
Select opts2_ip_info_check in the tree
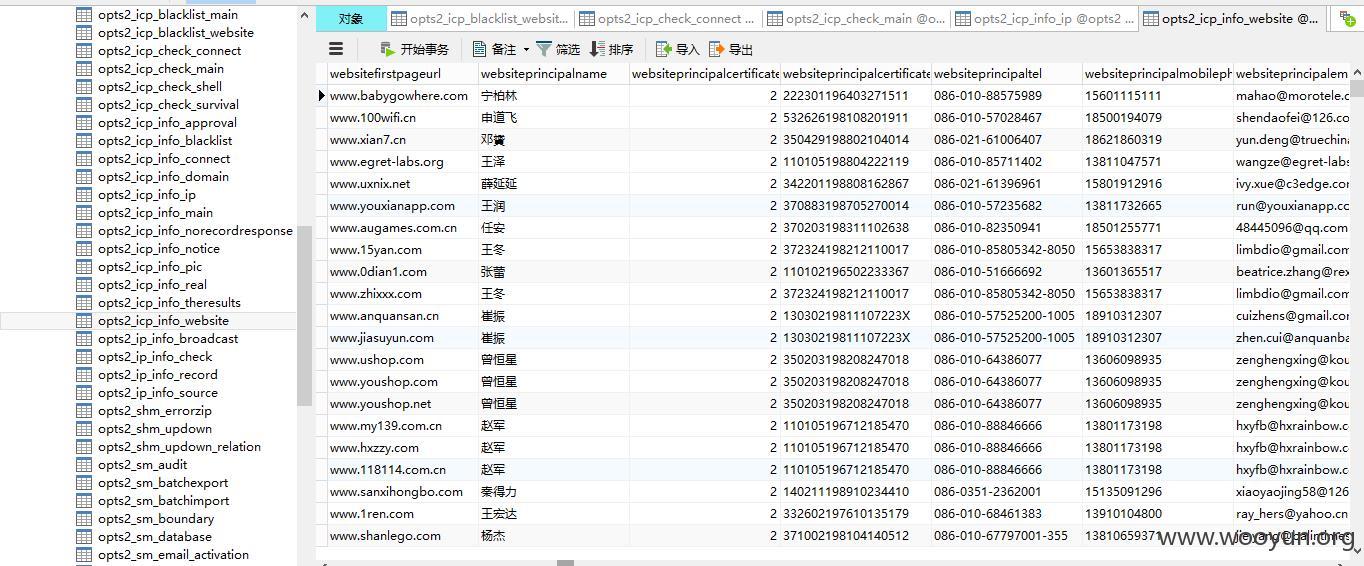point(155,357)
